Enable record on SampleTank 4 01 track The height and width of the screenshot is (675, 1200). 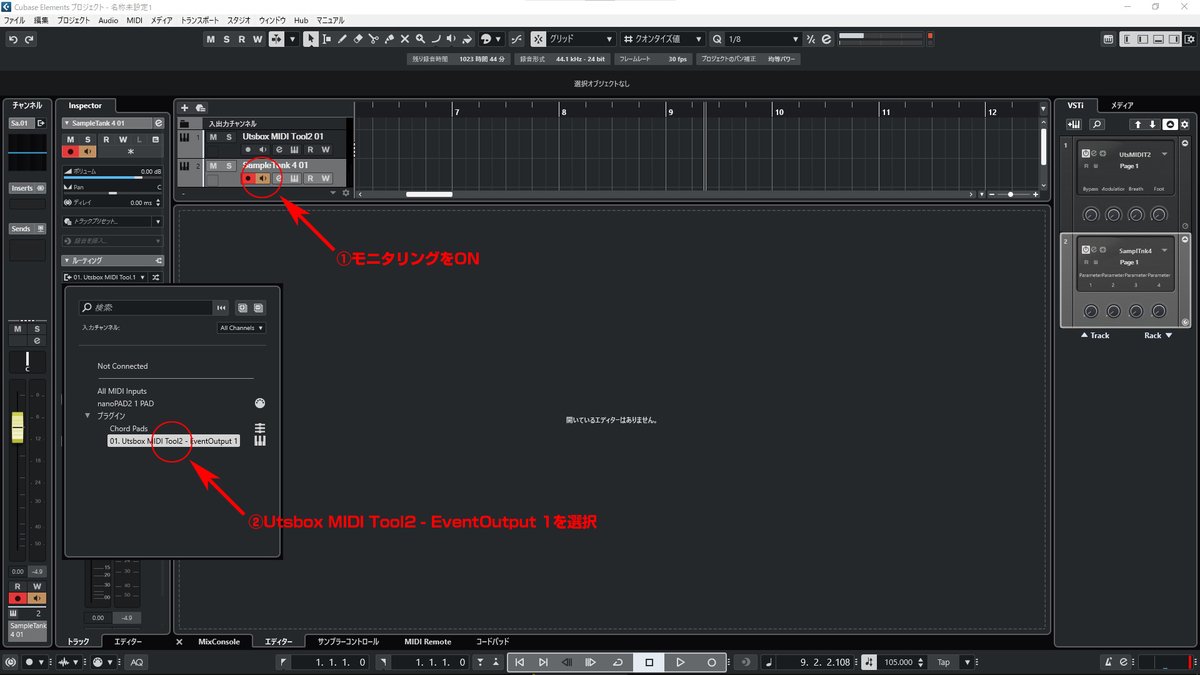247,178
